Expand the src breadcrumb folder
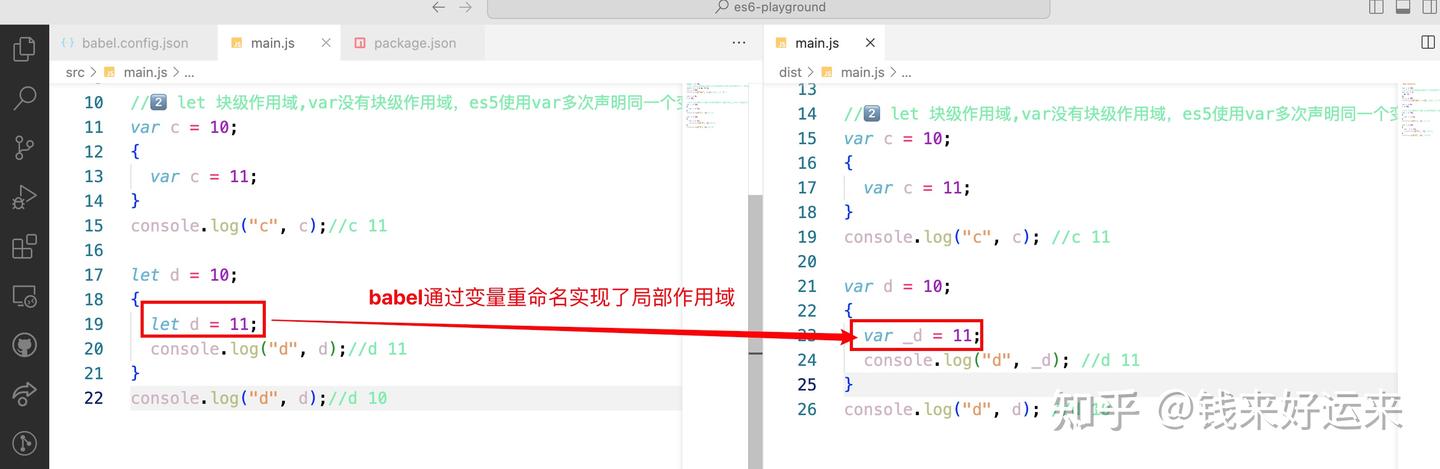Image resolution: width=1440 pixels, height=469 pixels. click(75, 72)
